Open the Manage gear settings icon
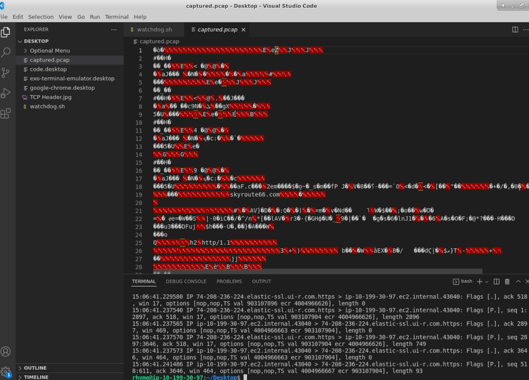The image size is (529, 380). click(6, 372)
